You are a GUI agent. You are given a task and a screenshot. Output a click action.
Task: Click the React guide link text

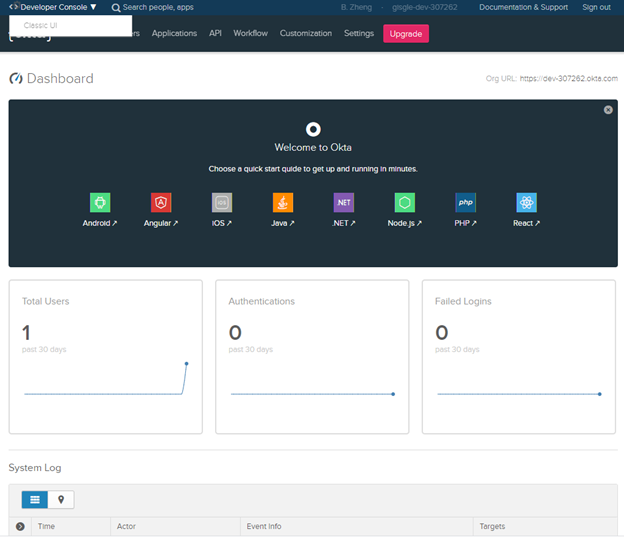point(526,223)
